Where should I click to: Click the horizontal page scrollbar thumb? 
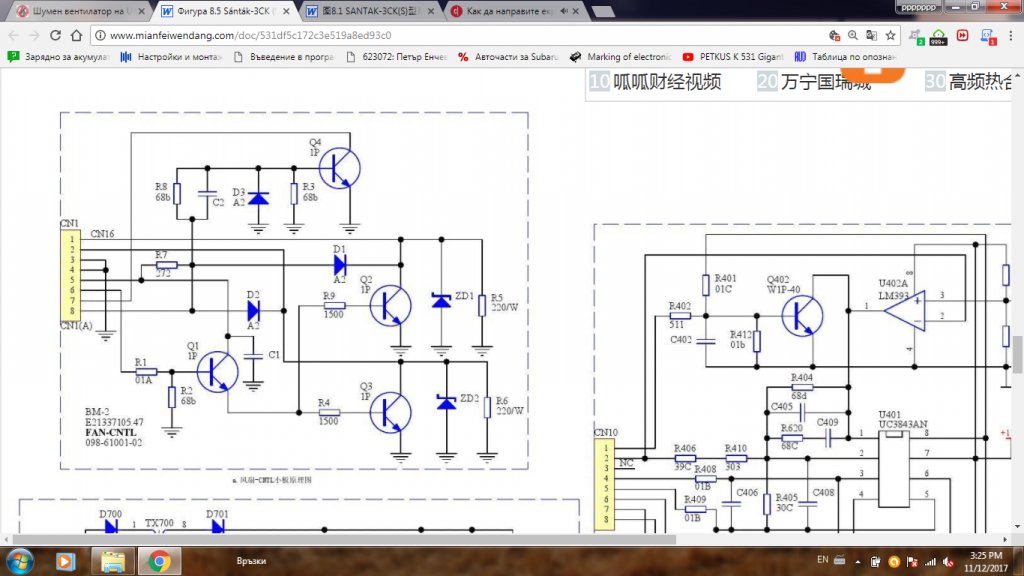(344, 539)
